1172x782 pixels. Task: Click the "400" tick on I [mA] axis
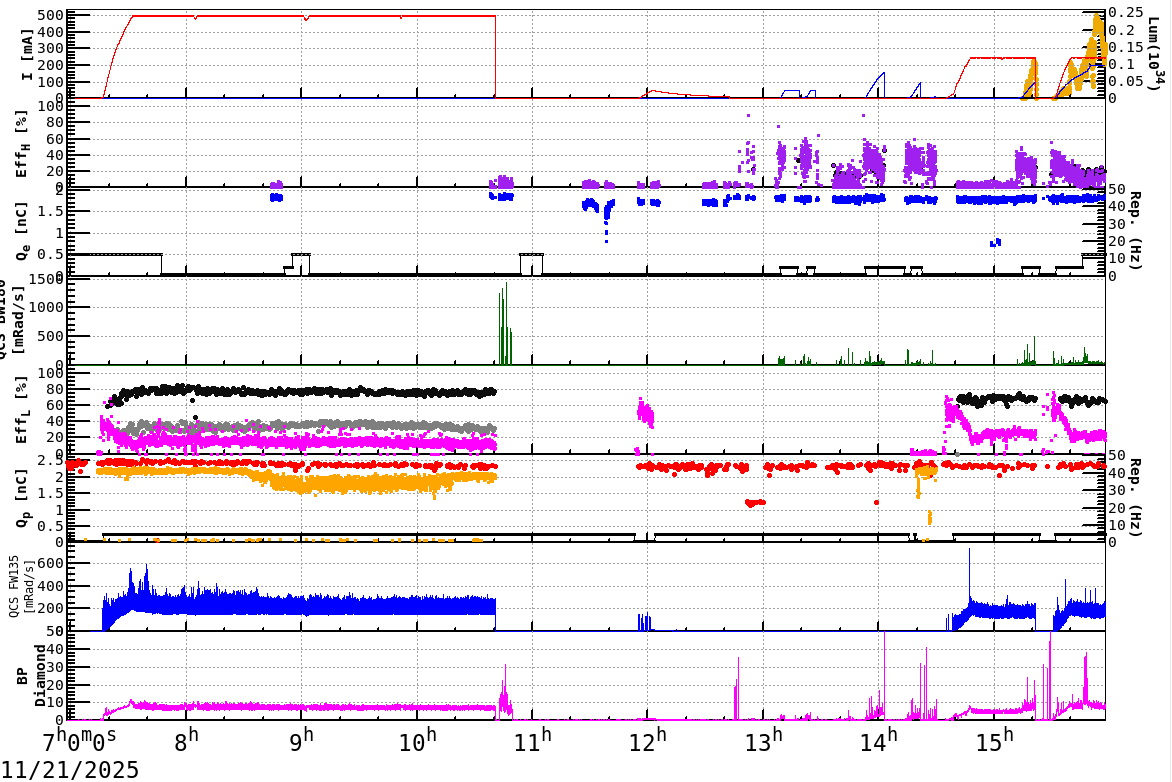(x=50, y=31)
